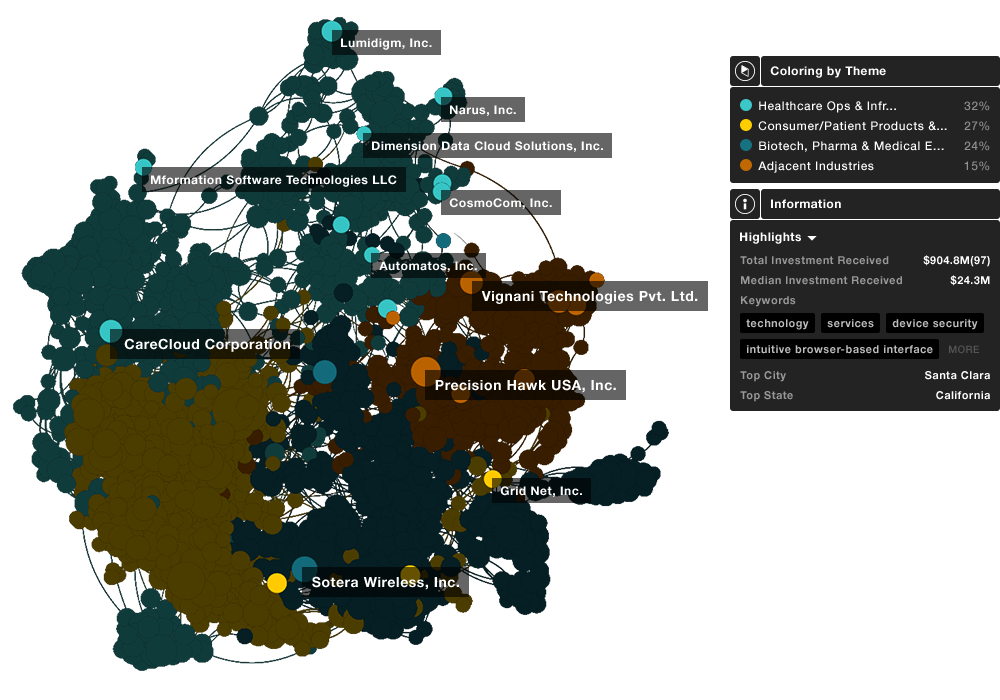Viewport: 1000px width, 700px height.
Task: Click the 'technology' keyword tag
Action: coord(777,323)
